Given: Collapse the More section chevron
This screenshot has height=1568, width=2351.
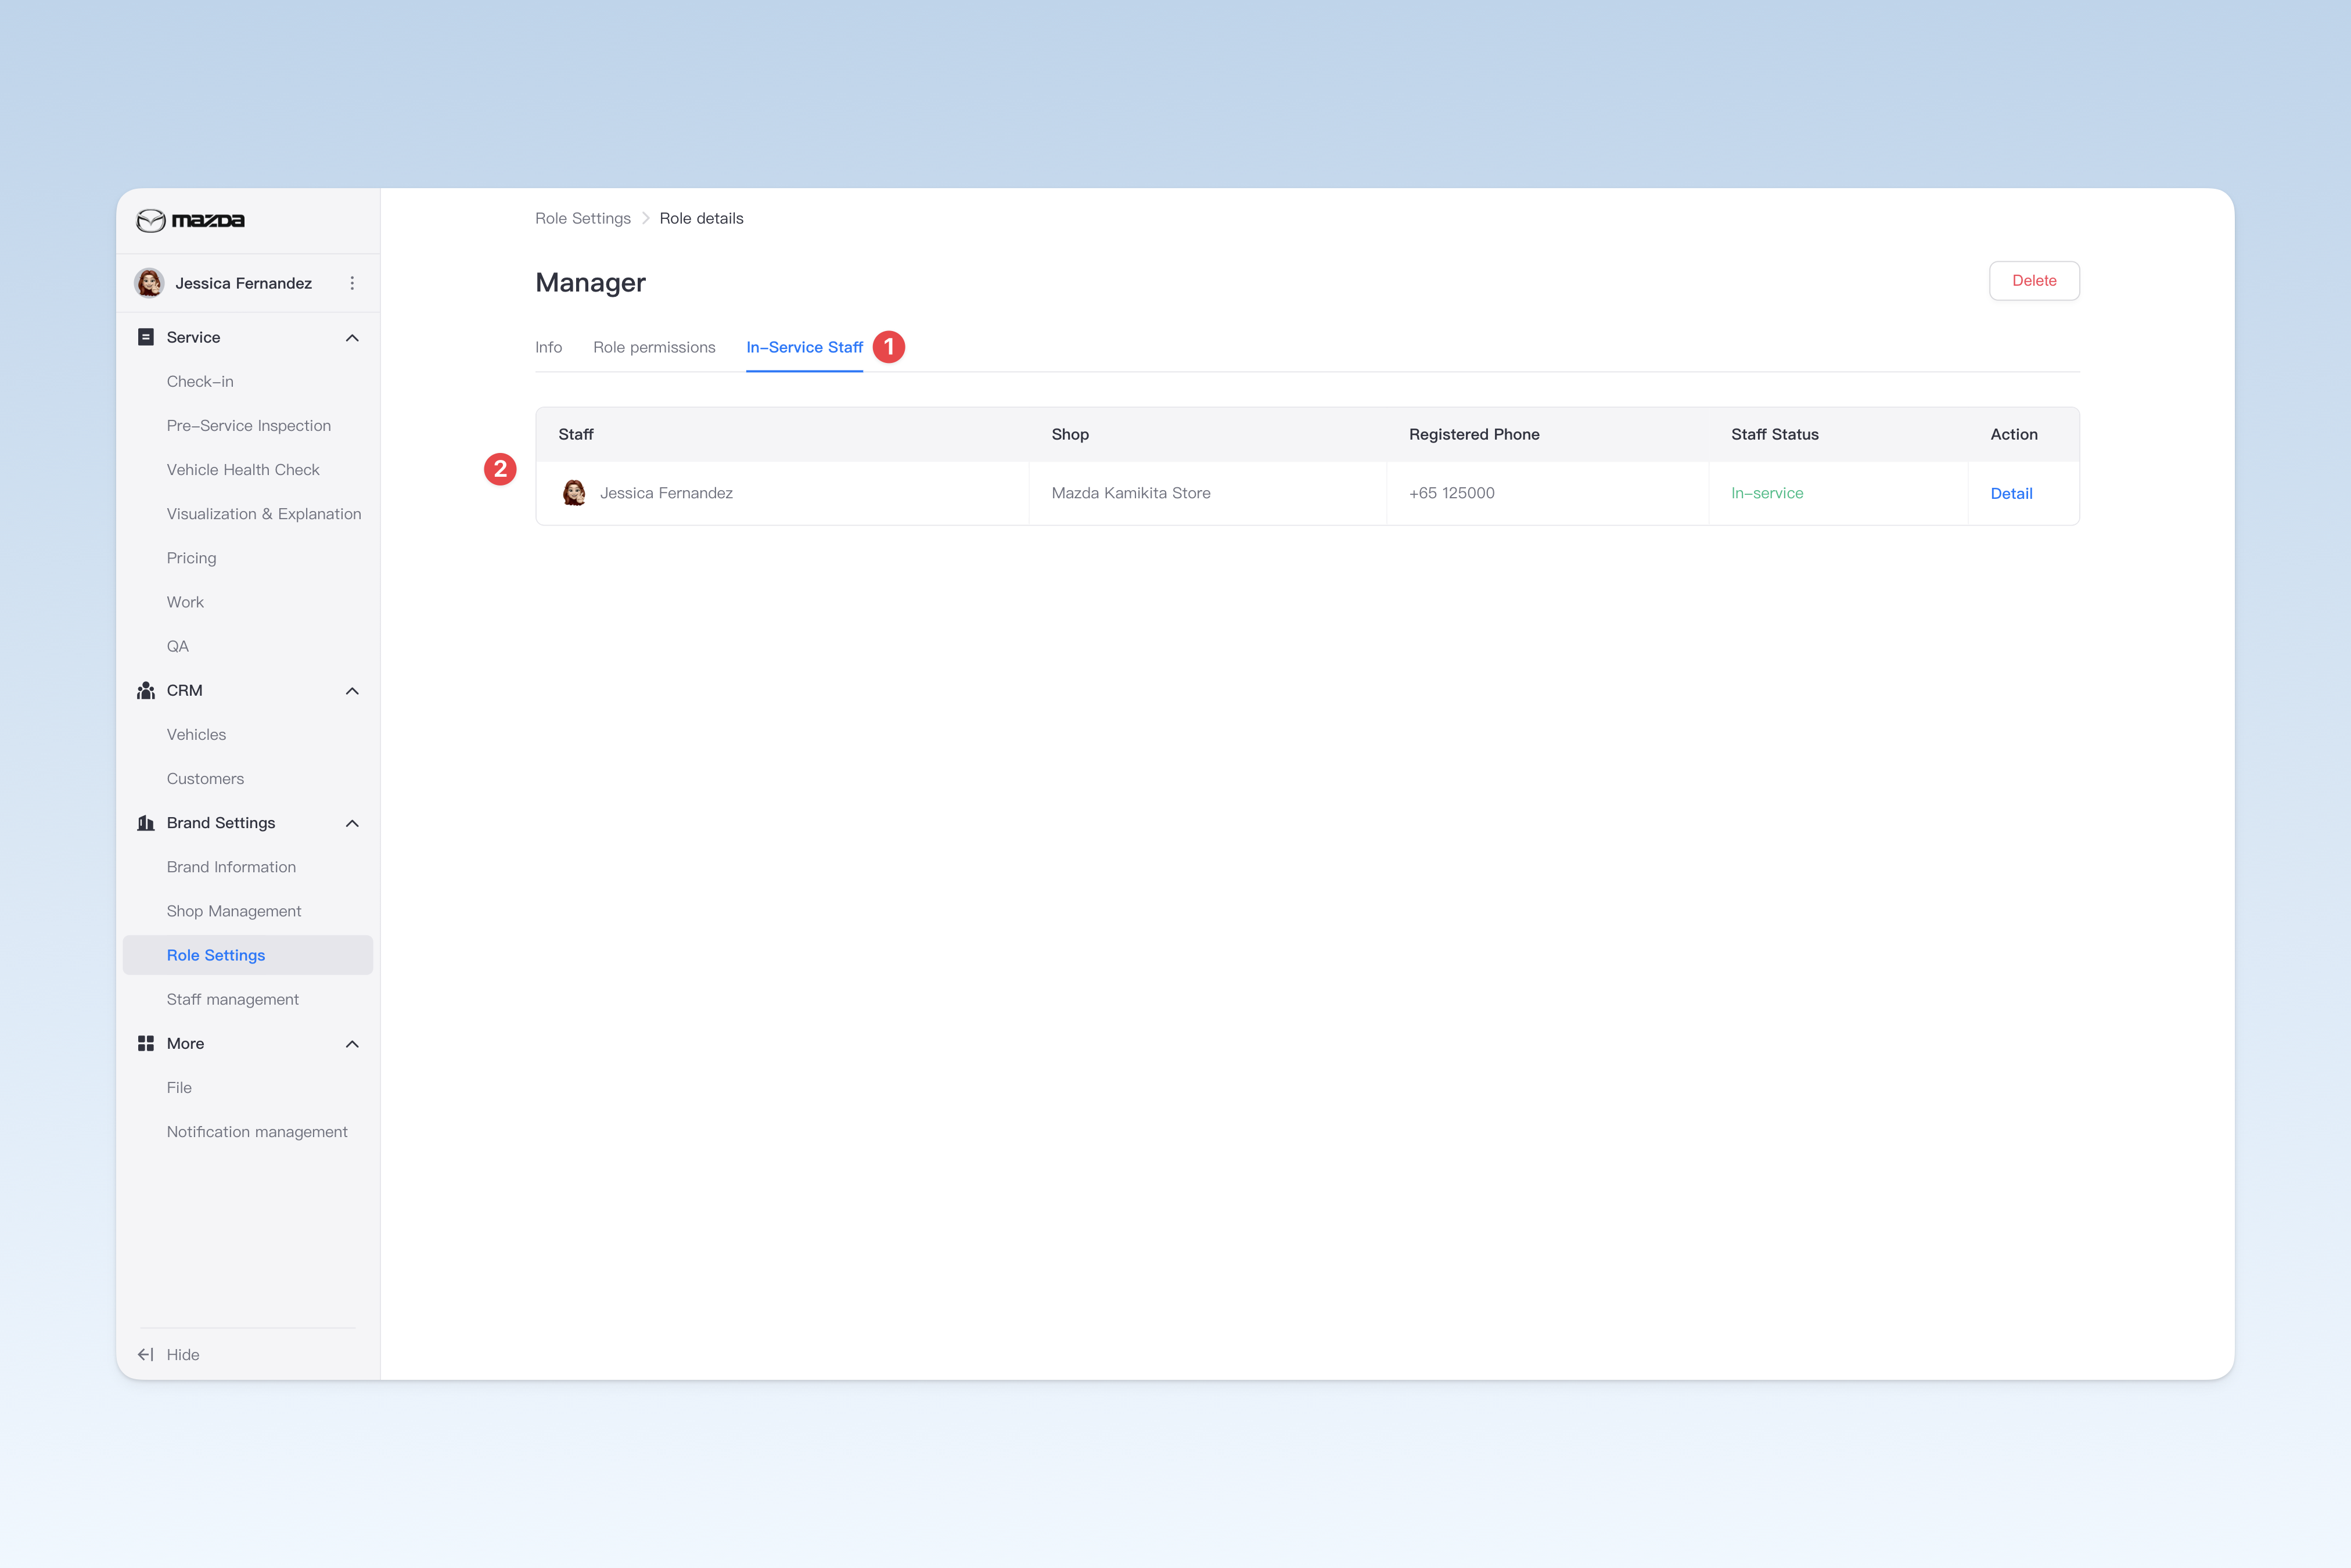Looking at the screenshot, I should (352, 1044).
